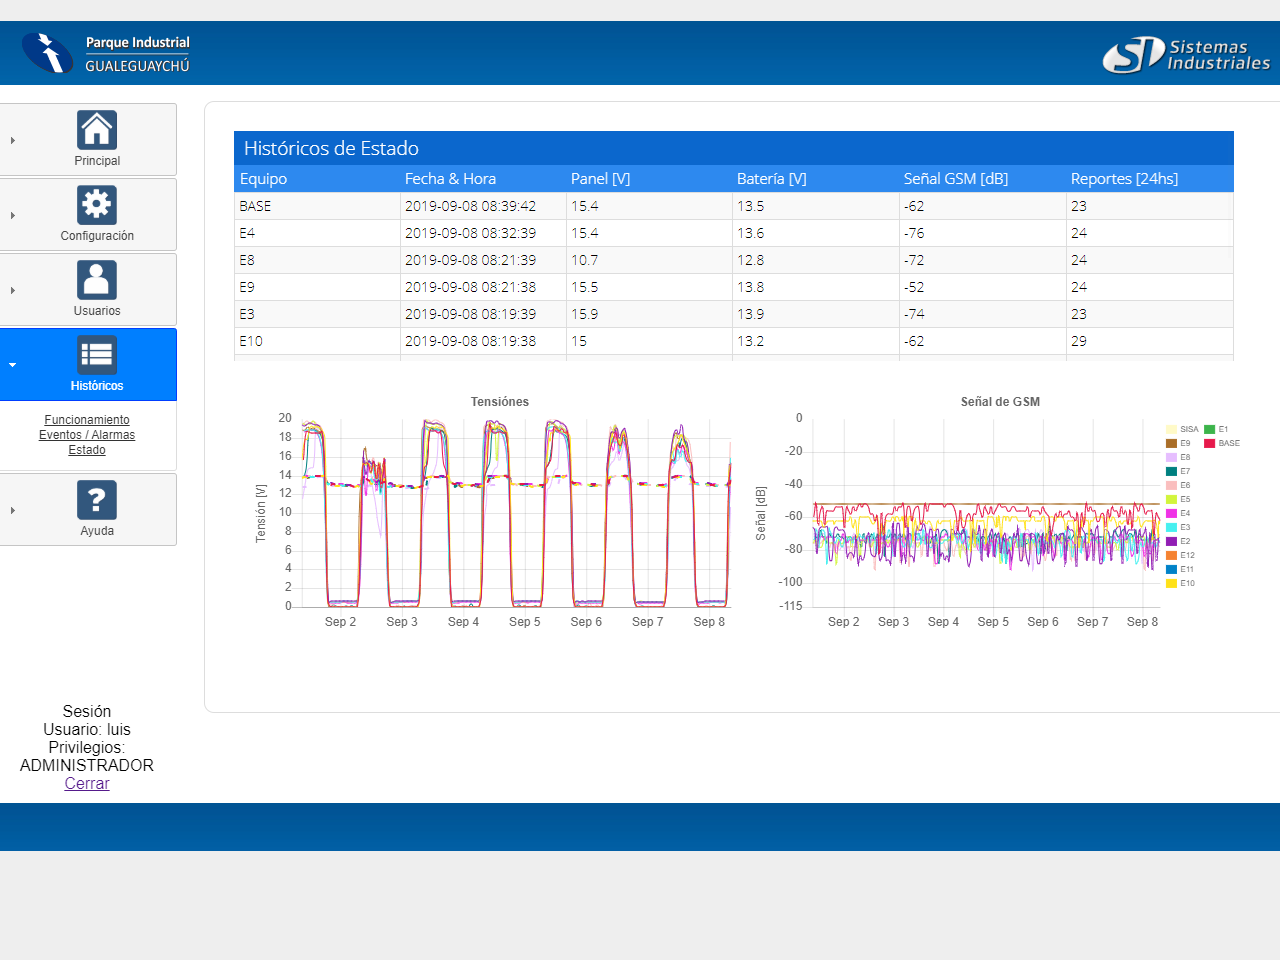Screen dimensions: 1280x960
Task: Open the Estado submenu link
Action: (x=87, y=450)
